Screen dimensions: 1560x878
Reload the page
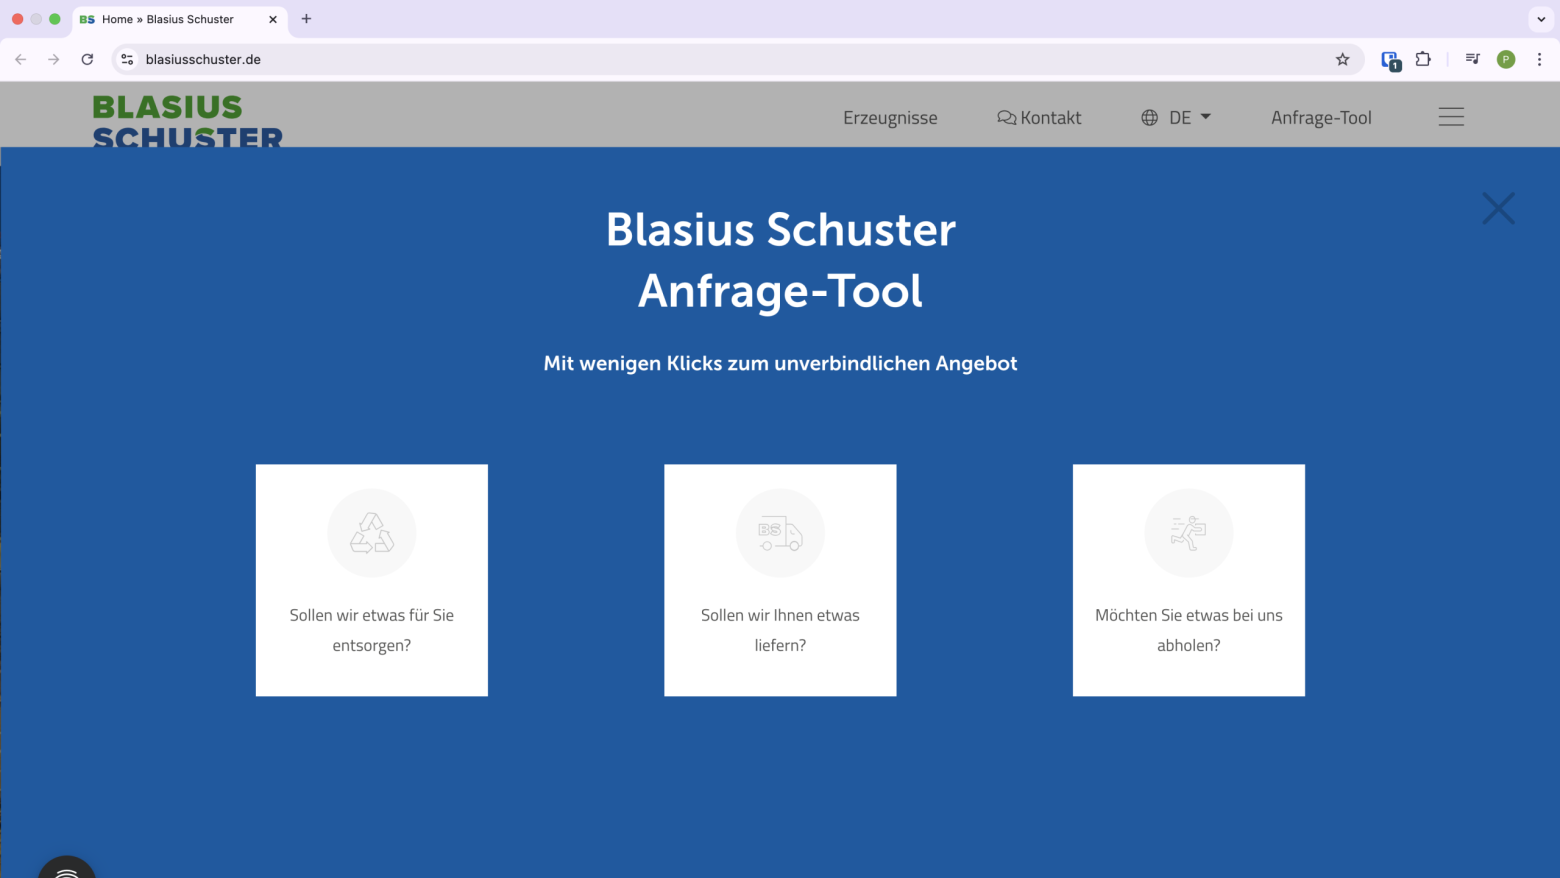coord(87,60)
